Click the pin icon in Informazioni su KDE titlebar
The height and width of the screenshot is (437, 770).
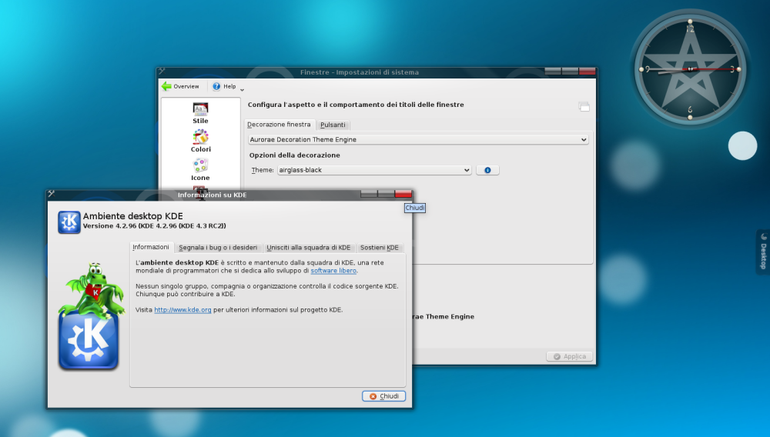[x=51, y=194]
